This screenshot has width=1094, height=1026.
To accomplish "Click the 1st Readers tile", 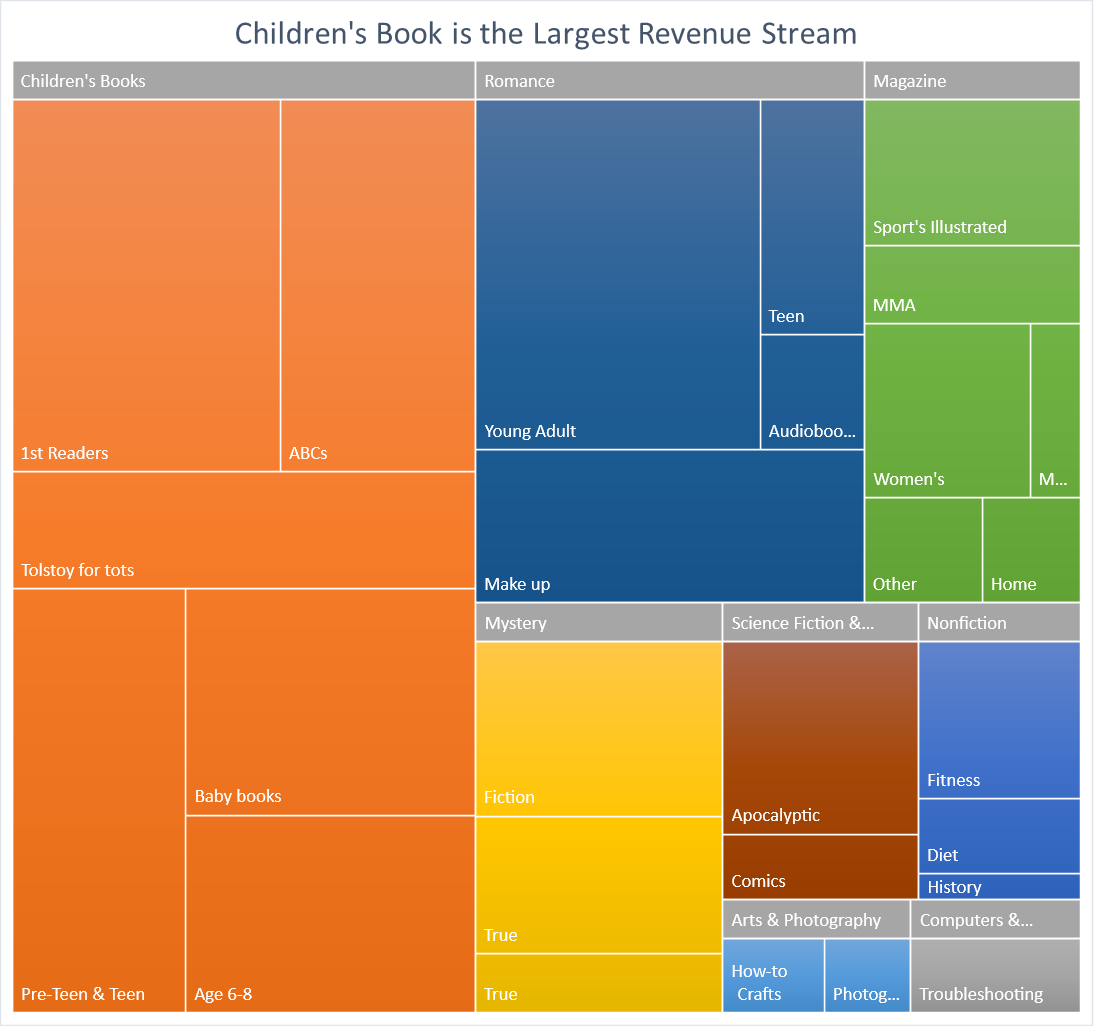I will [146, 285].
